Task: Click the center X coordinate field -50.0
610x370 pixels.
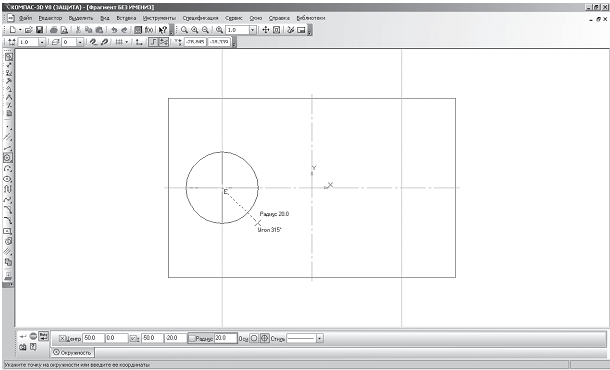Action: coord(93,338)
